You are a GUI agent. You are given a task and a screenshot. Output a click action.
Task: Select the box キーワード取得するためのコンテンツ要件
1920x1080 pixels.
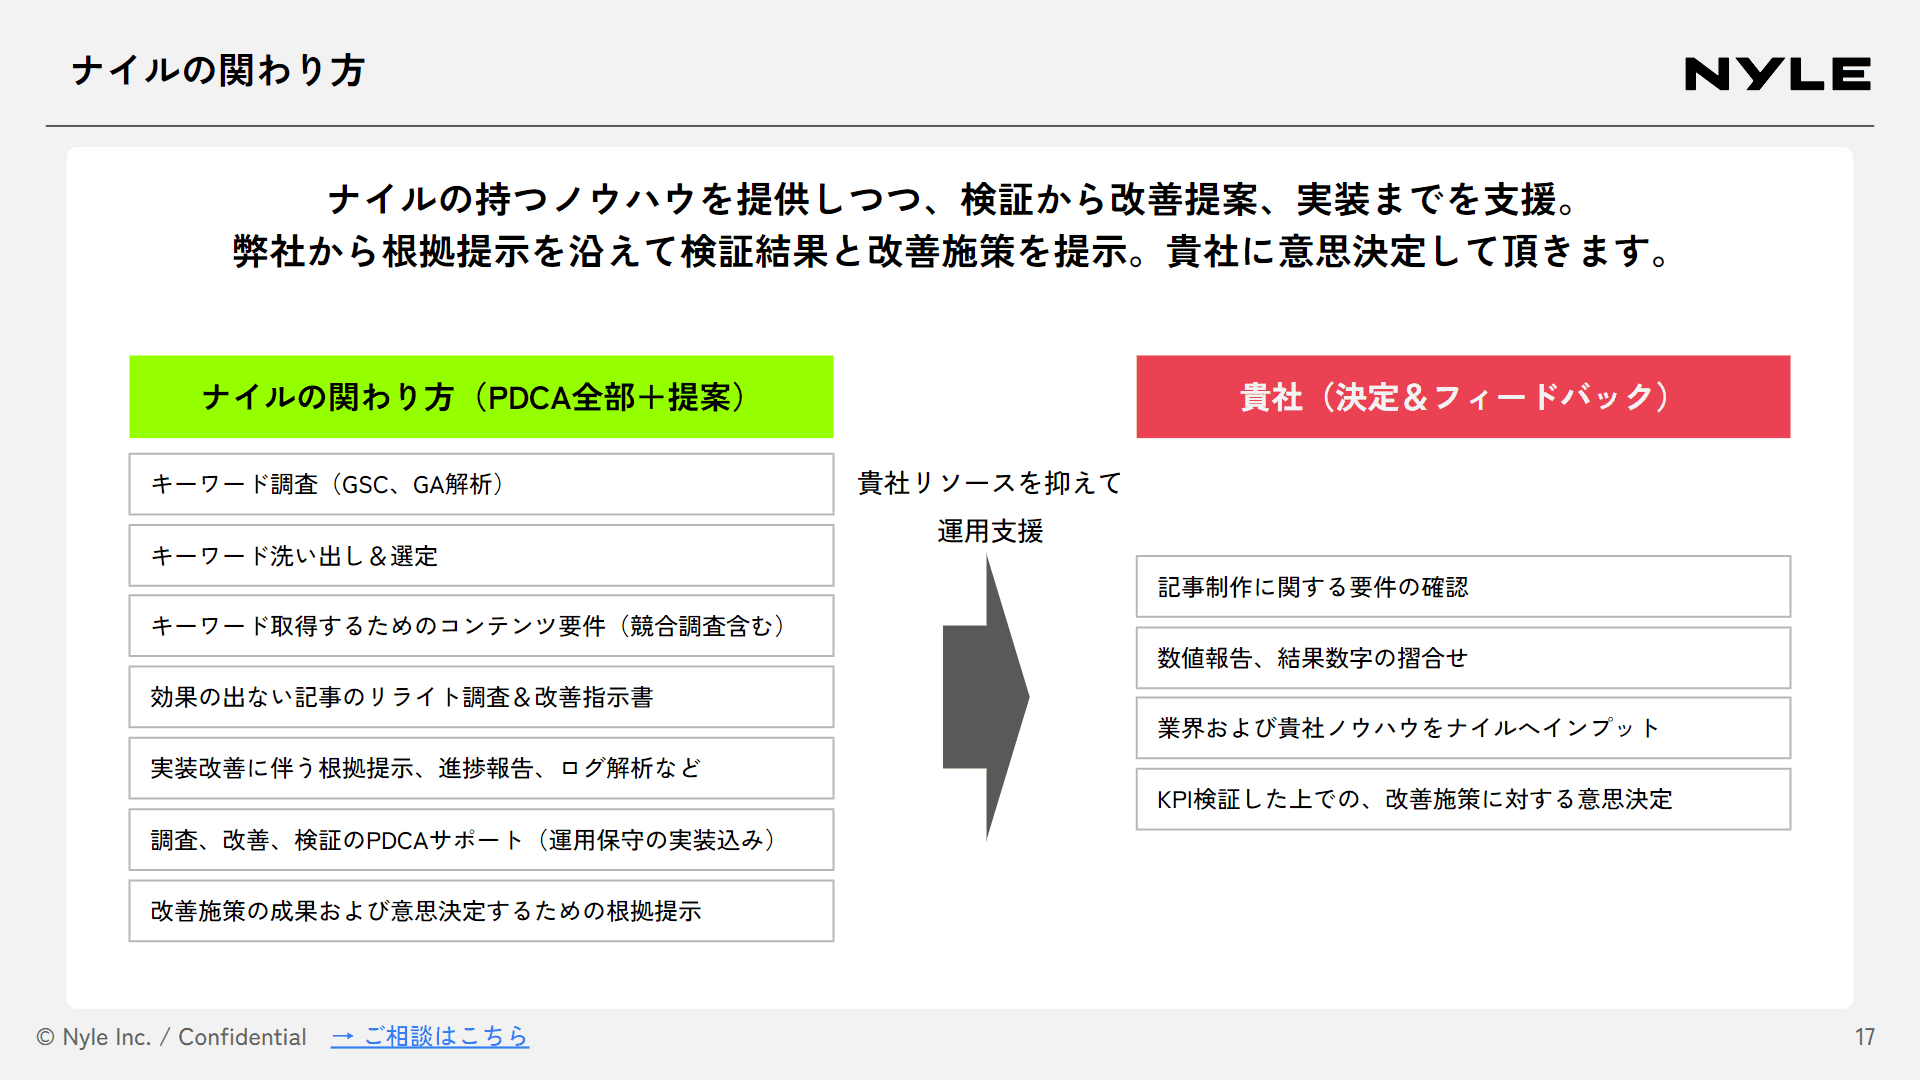(481, 626)
